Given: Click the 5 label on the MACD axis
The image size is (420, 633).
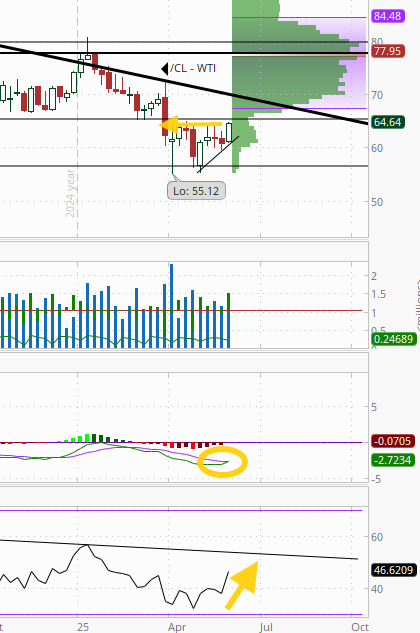Looking at the screenshot, I should [374, 407].
